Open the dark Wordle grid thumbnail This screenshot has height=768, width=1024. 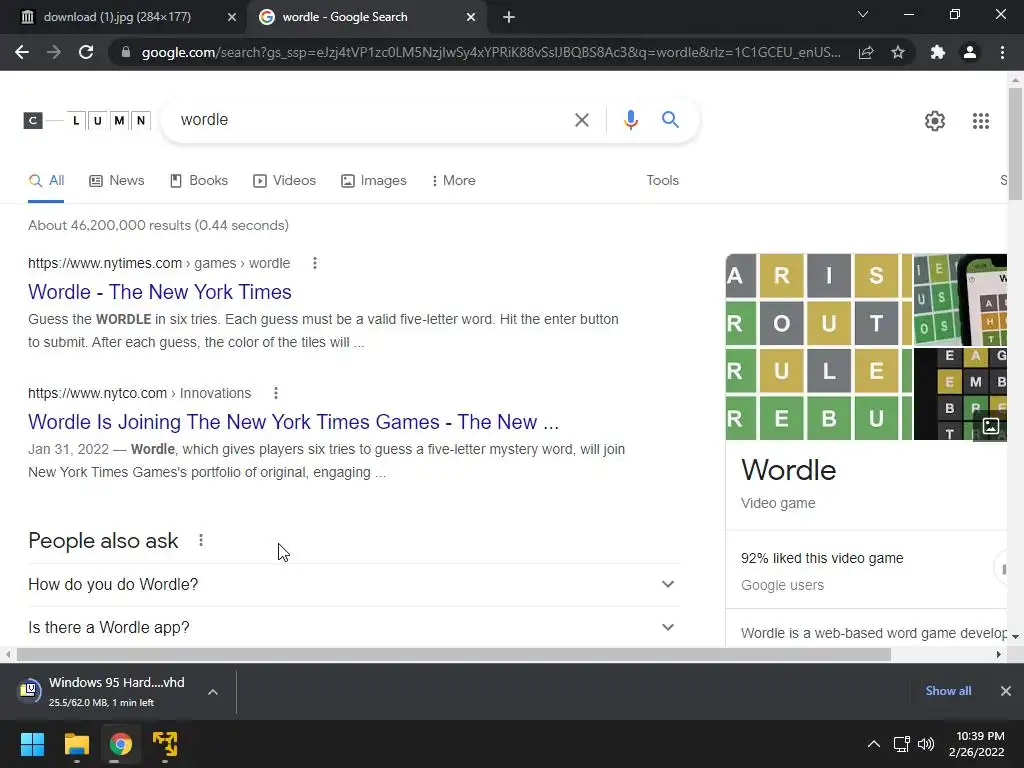960,394
